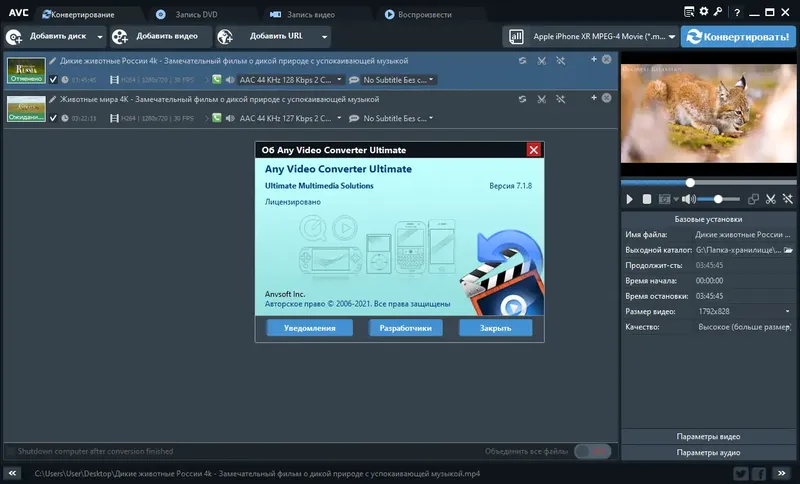Image resolution: width=800 pixels, height=484 pixels.
Task: Adjust the preview volume slider
Action: [718, 199]
